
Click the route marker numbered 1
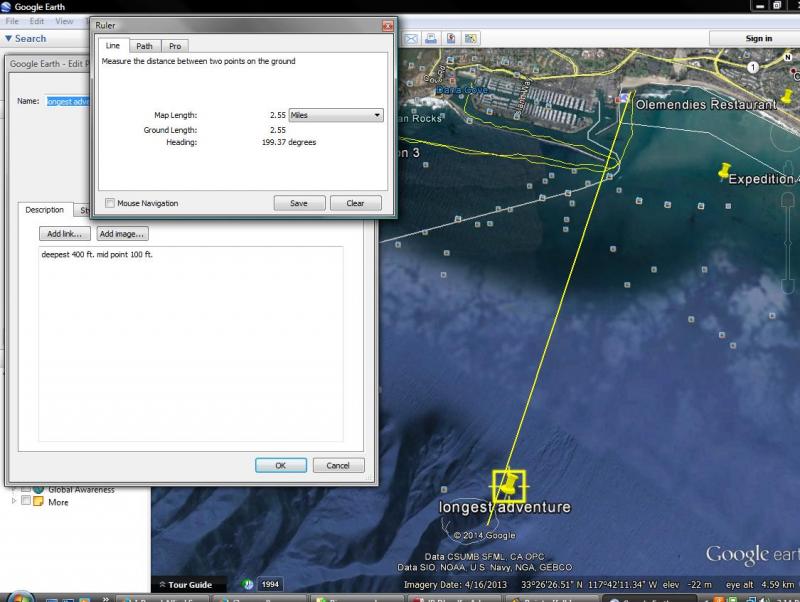[x=753, y=67]
